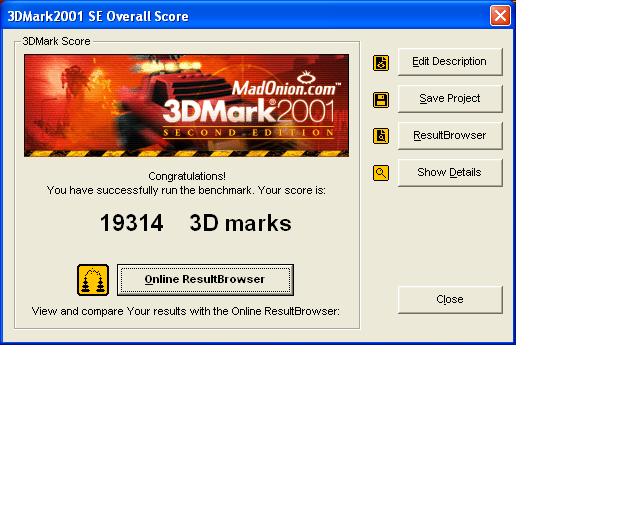The width and height of the screenshot is (640, 512).
Task: Open the ResultBrowser button on the right
Action: [450, 135]
